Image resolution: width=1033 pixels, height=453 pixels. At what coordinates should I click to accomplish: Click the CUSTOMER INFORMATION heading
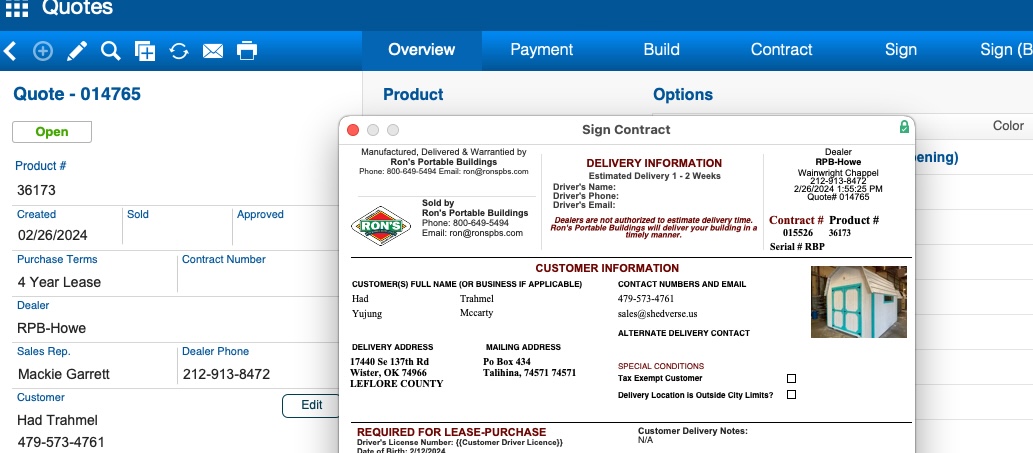pyautogui.click(x=607, y=268)
